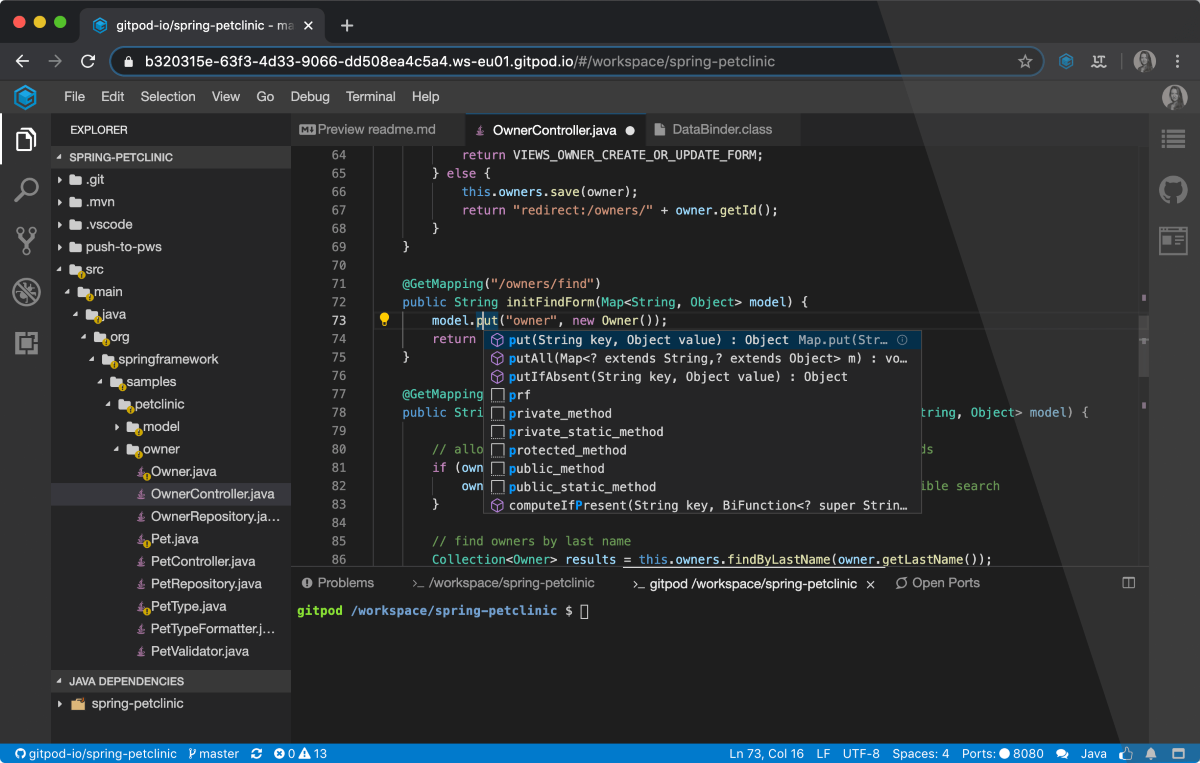Click the synchronize changes icon in status bar
Screen dimensions: 1200x763
coord(257,753)
